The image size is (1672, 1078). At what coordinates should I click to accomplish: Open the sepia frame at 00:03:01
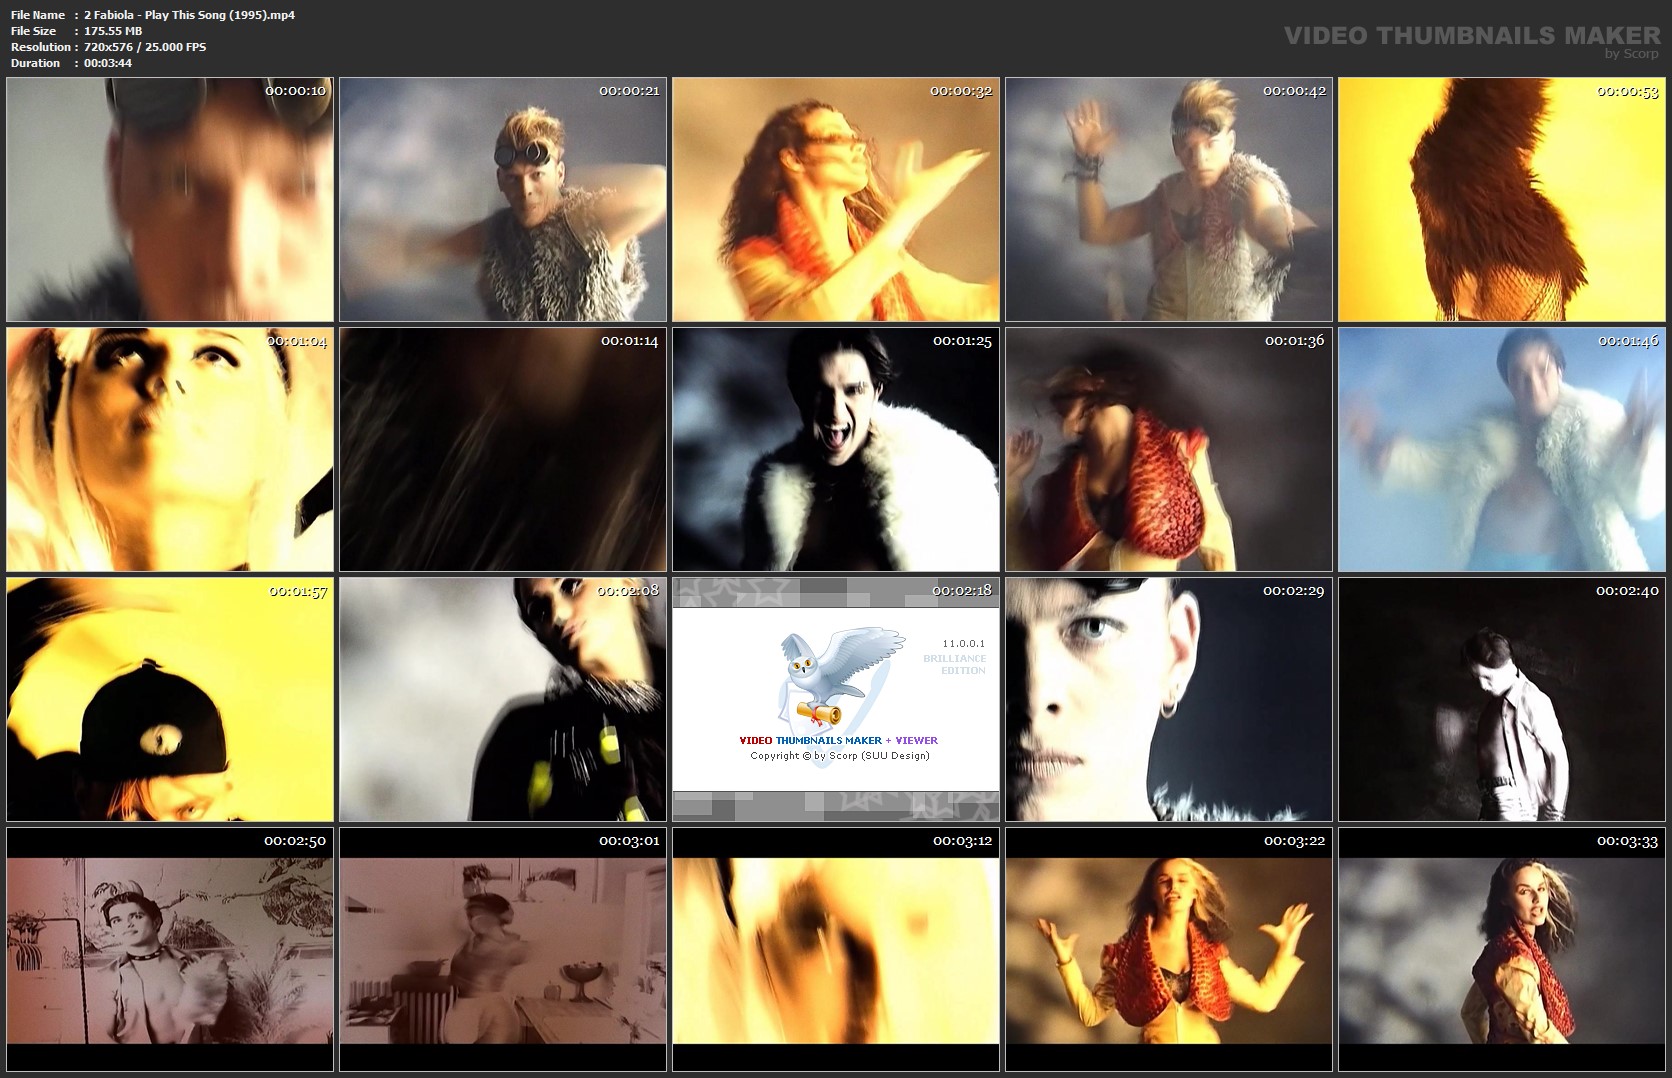(x=503, y=950)
